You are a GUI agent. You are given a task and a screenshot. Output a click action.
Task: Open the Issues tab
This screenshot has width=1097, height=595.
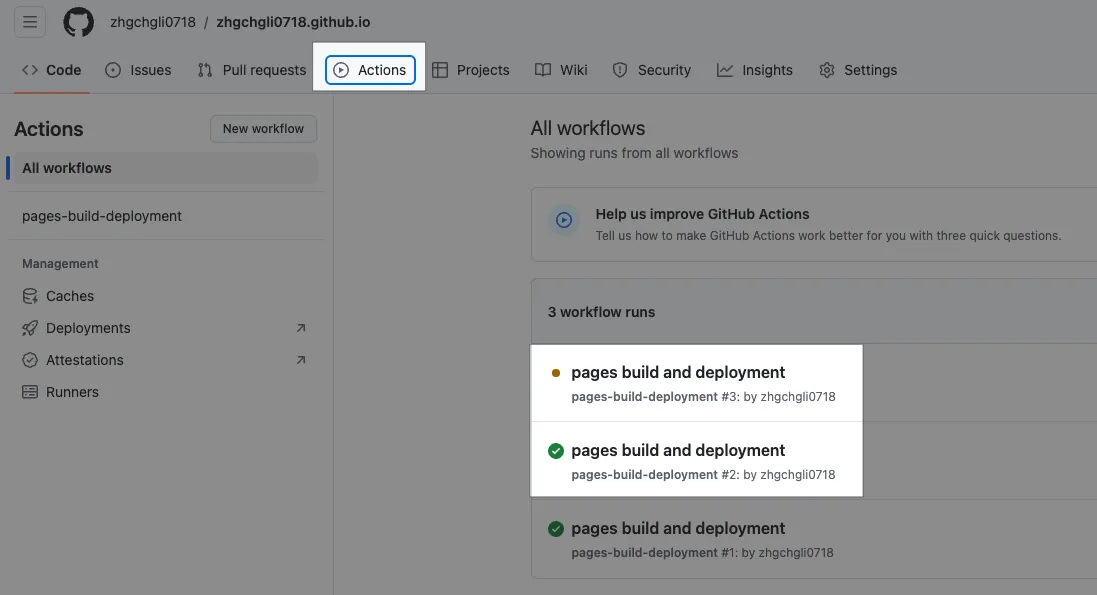[x=139, y=70]
